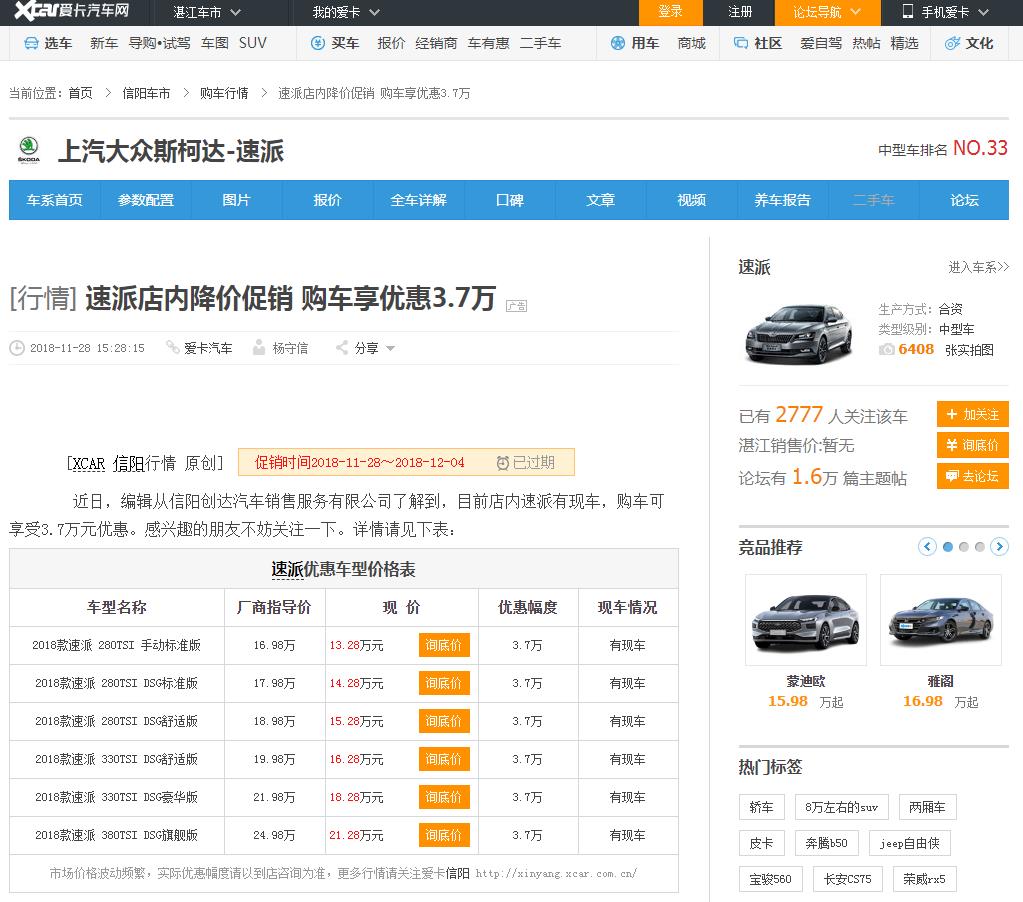Open the xinyang.xcar.com.cn link
This screenshot has height=902, width=1023.
point(556,873)
